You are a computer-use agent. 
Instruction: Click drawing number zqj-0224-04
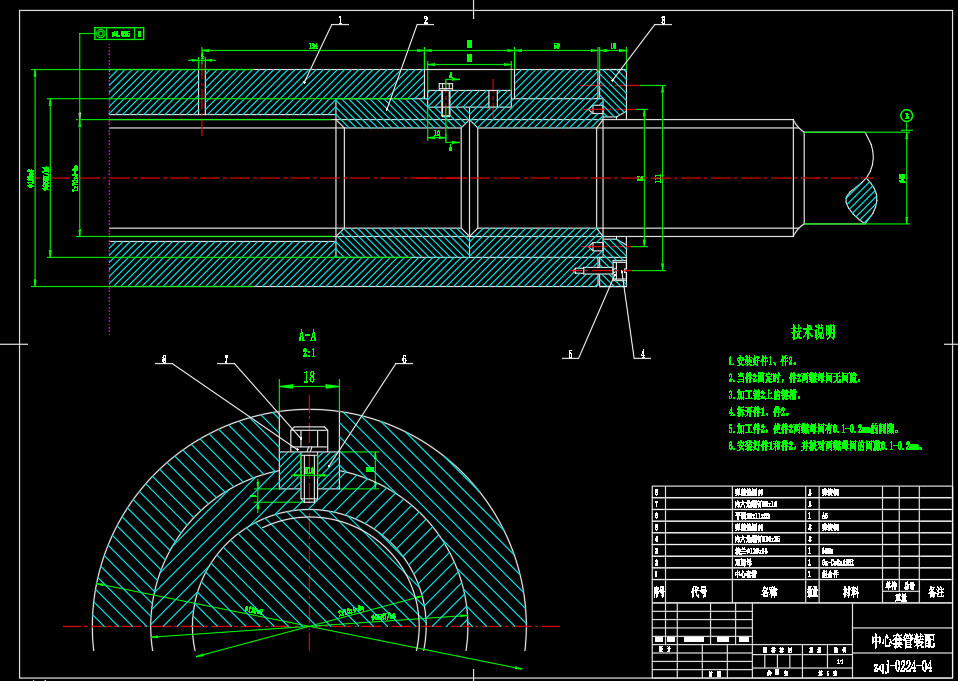click(x=902, y=666)
